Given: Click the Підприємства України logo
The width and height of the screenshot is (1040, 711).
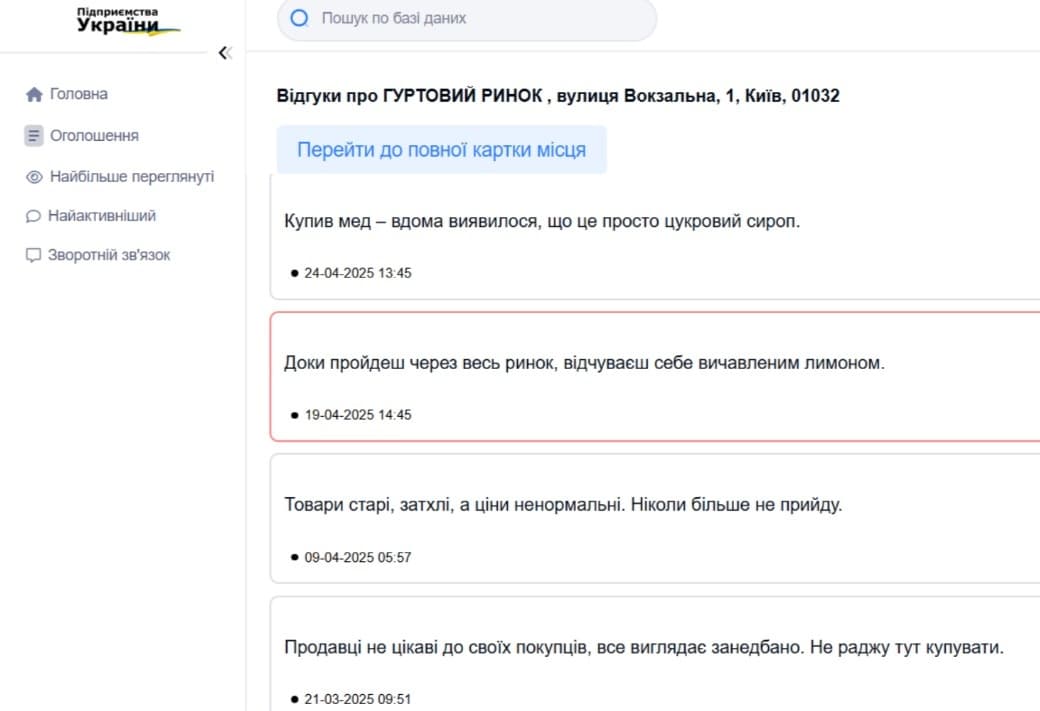Looking at the screenshot, I should (x=127, y=21).
